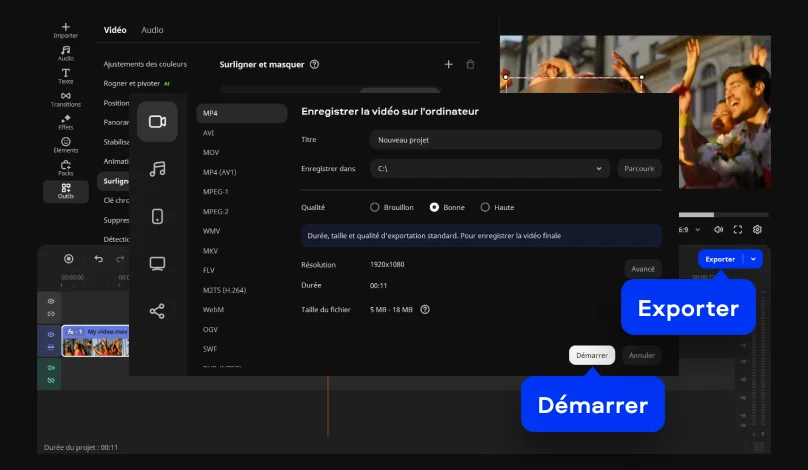This screenshot has height=470, width=808.
Task: Hide the main video track with eye icon
Action: 50,334
